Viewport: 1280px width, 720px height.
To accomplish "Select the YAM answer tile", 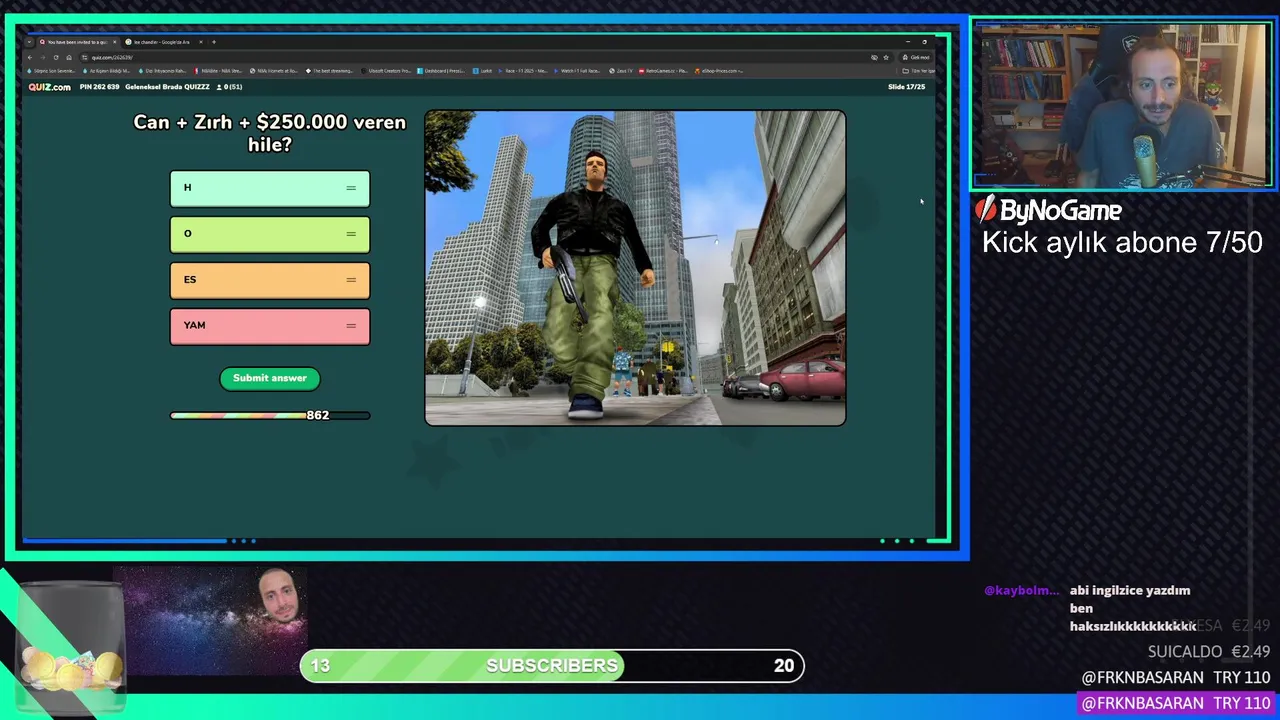I will (270, 326).
